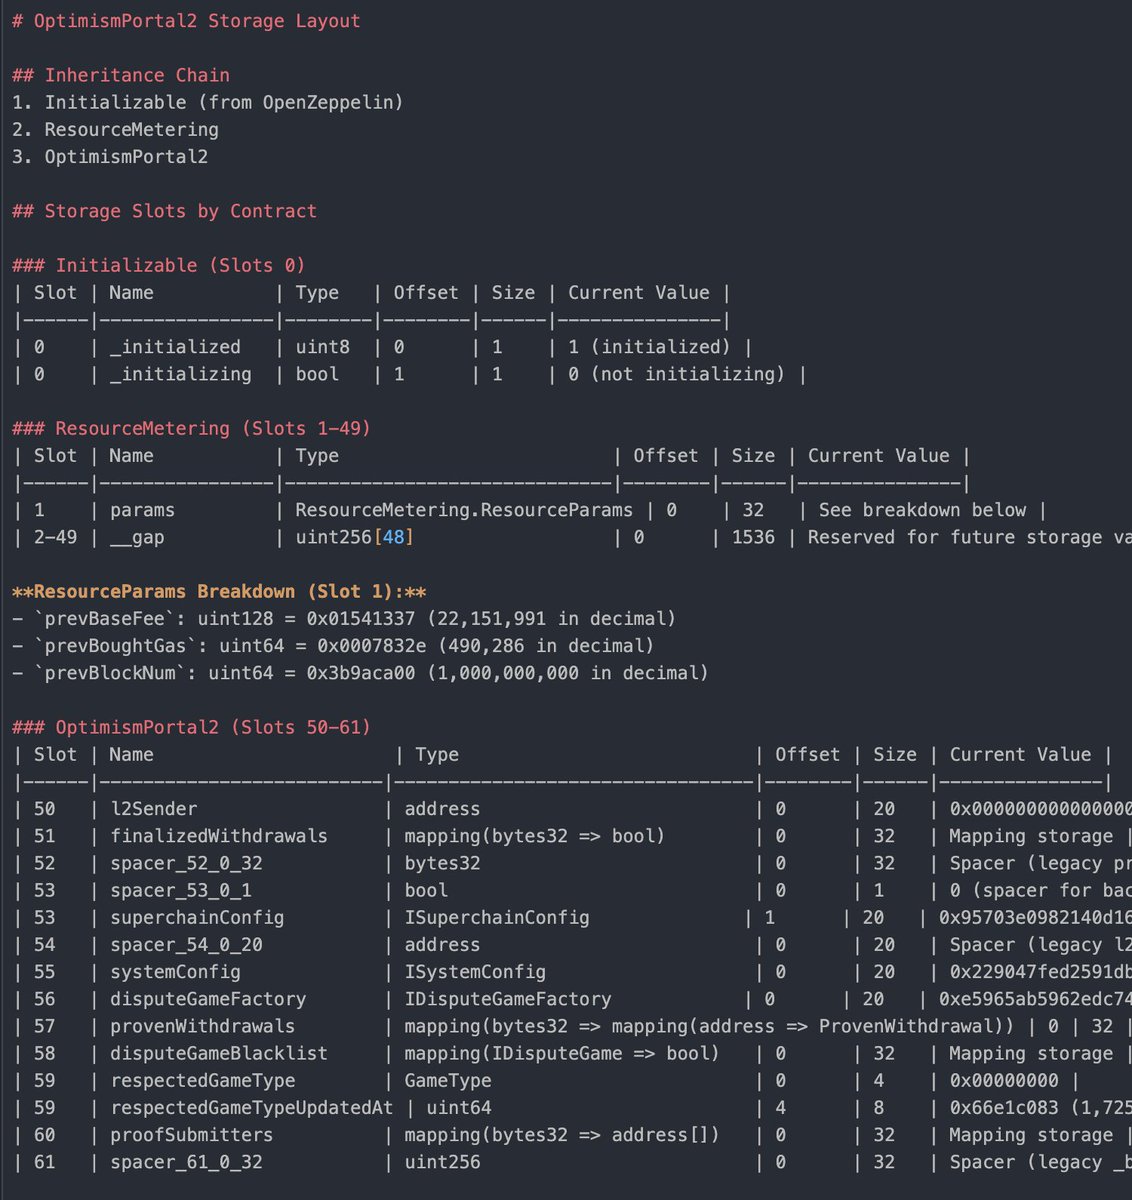Click the 'uint256[48]' type cell

coord(354,537)
